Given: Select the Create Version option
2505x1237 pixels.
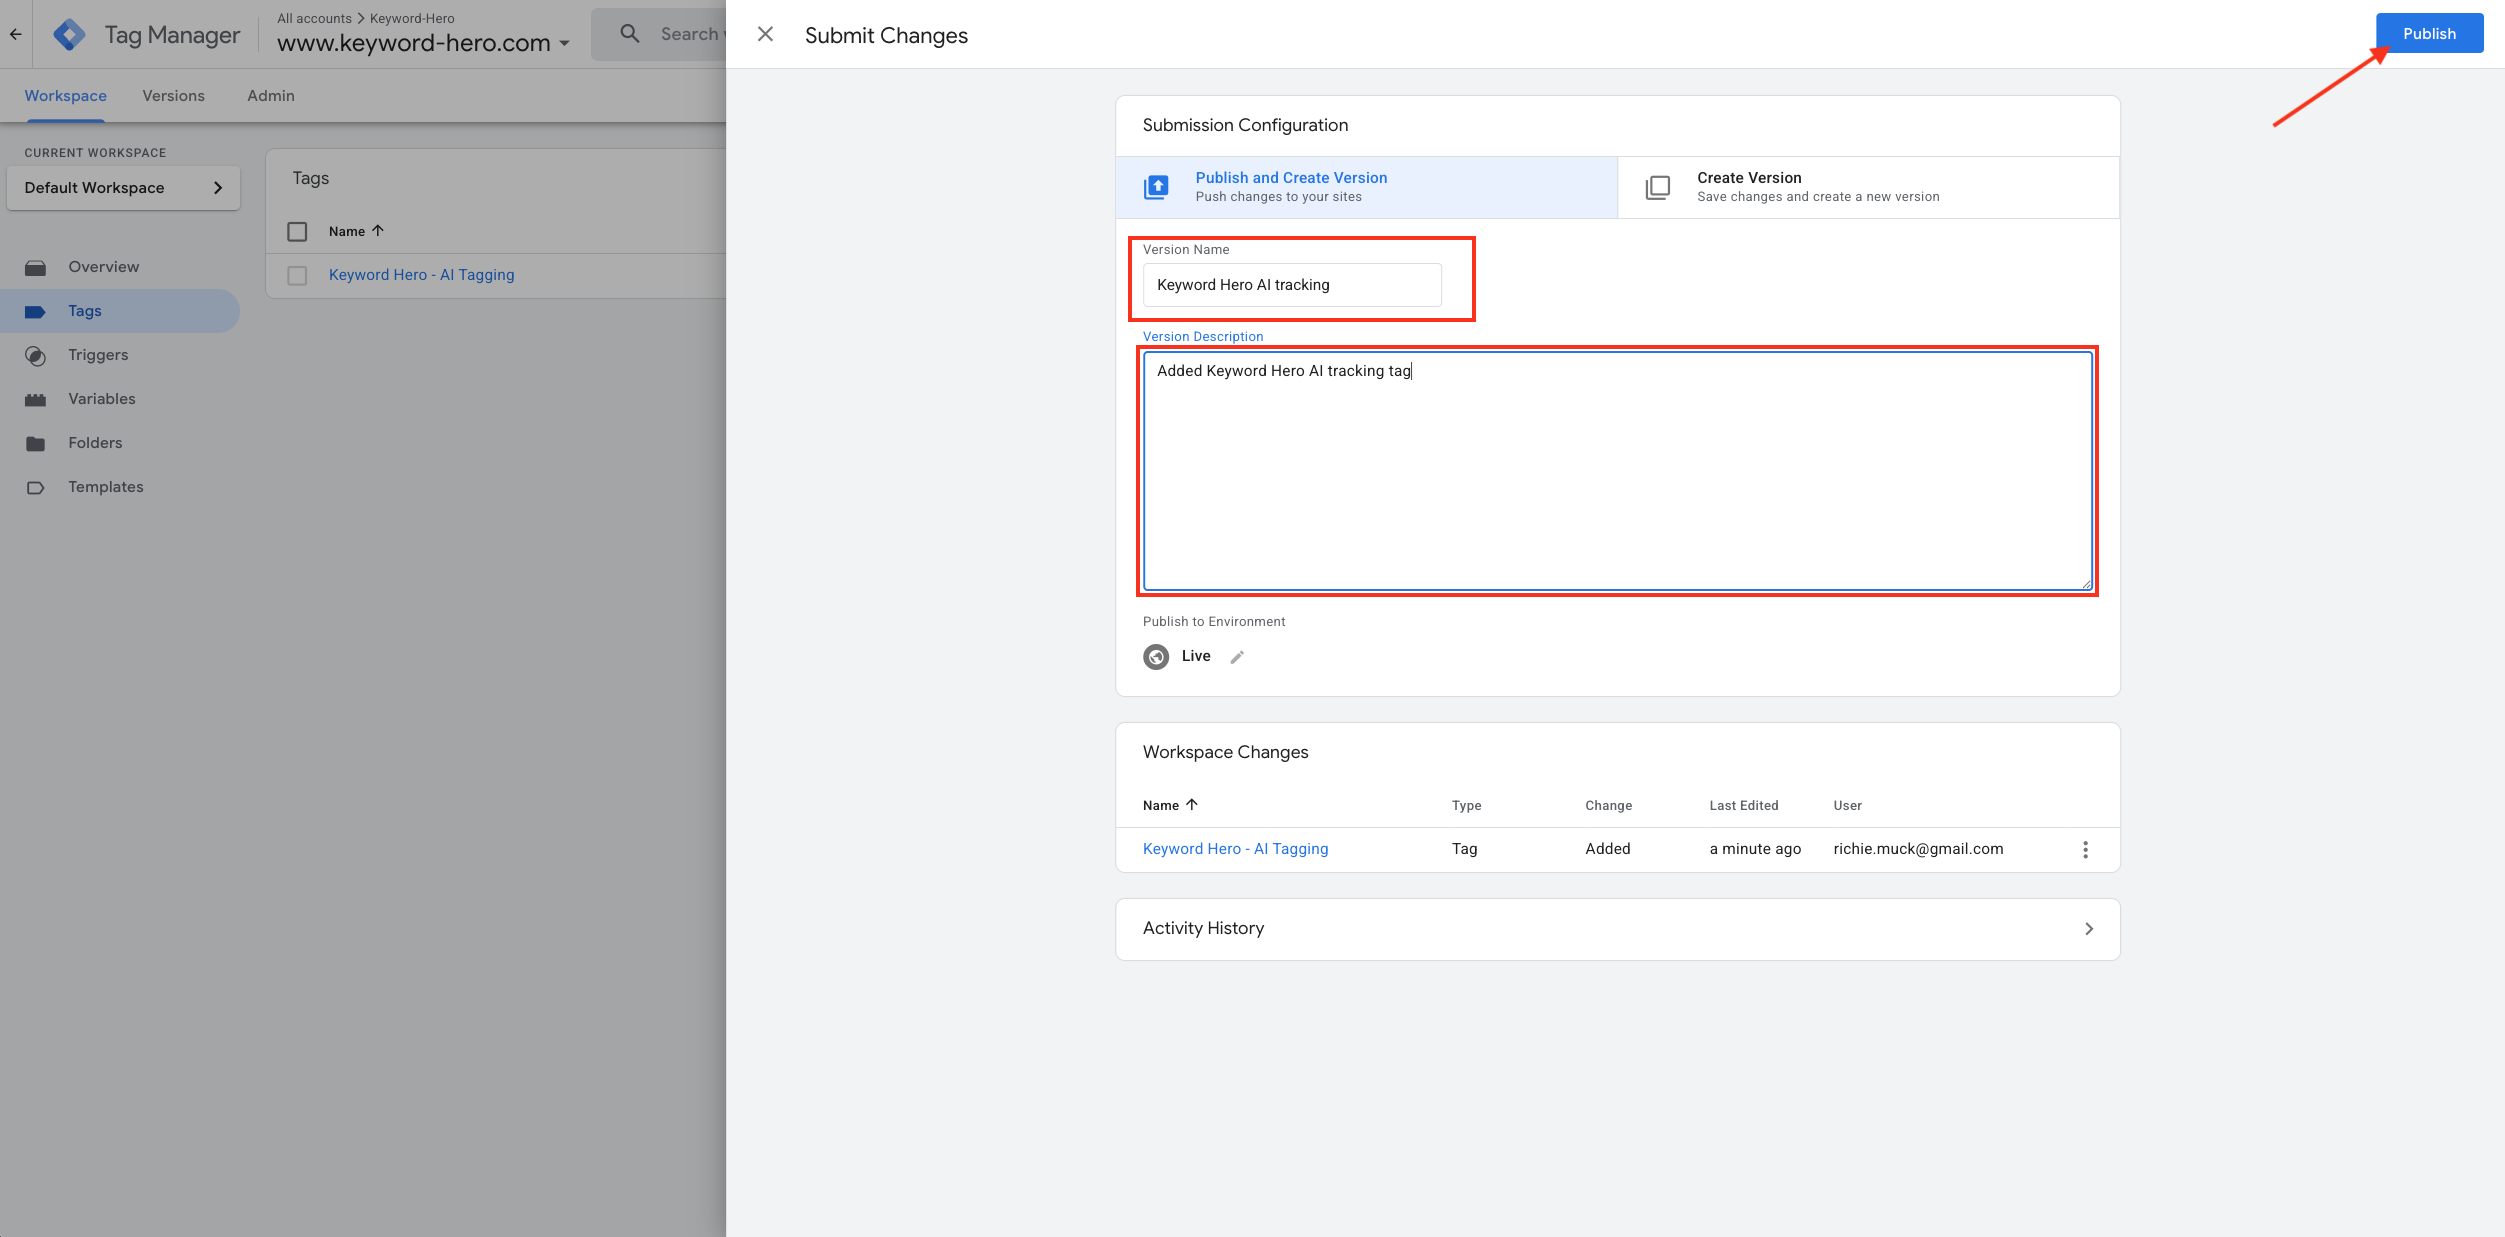Looking at the screenshot, I should (x=1868, y=187).
